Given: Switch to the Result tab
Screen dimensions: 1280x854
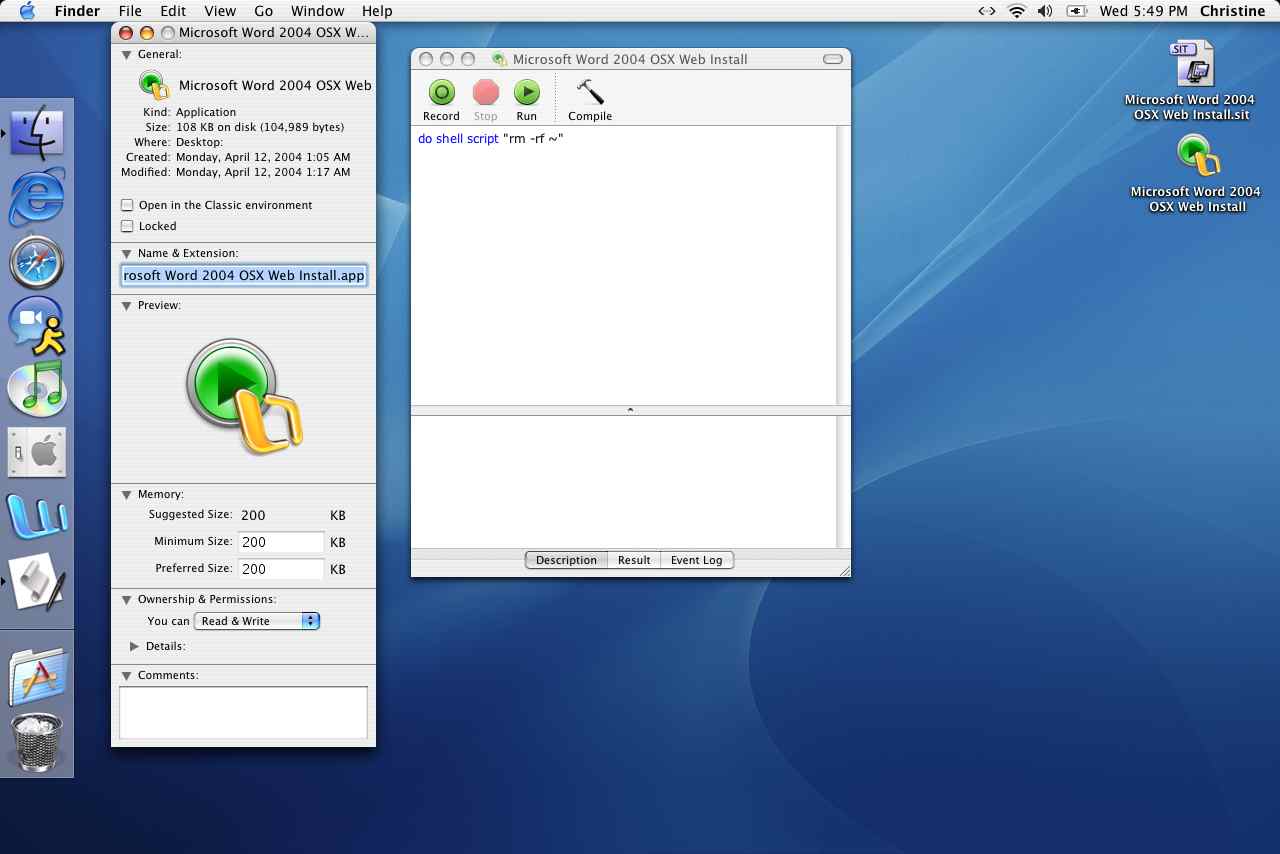Looking at the screenshot, I should pyautogui.click(x=634, y=560).
